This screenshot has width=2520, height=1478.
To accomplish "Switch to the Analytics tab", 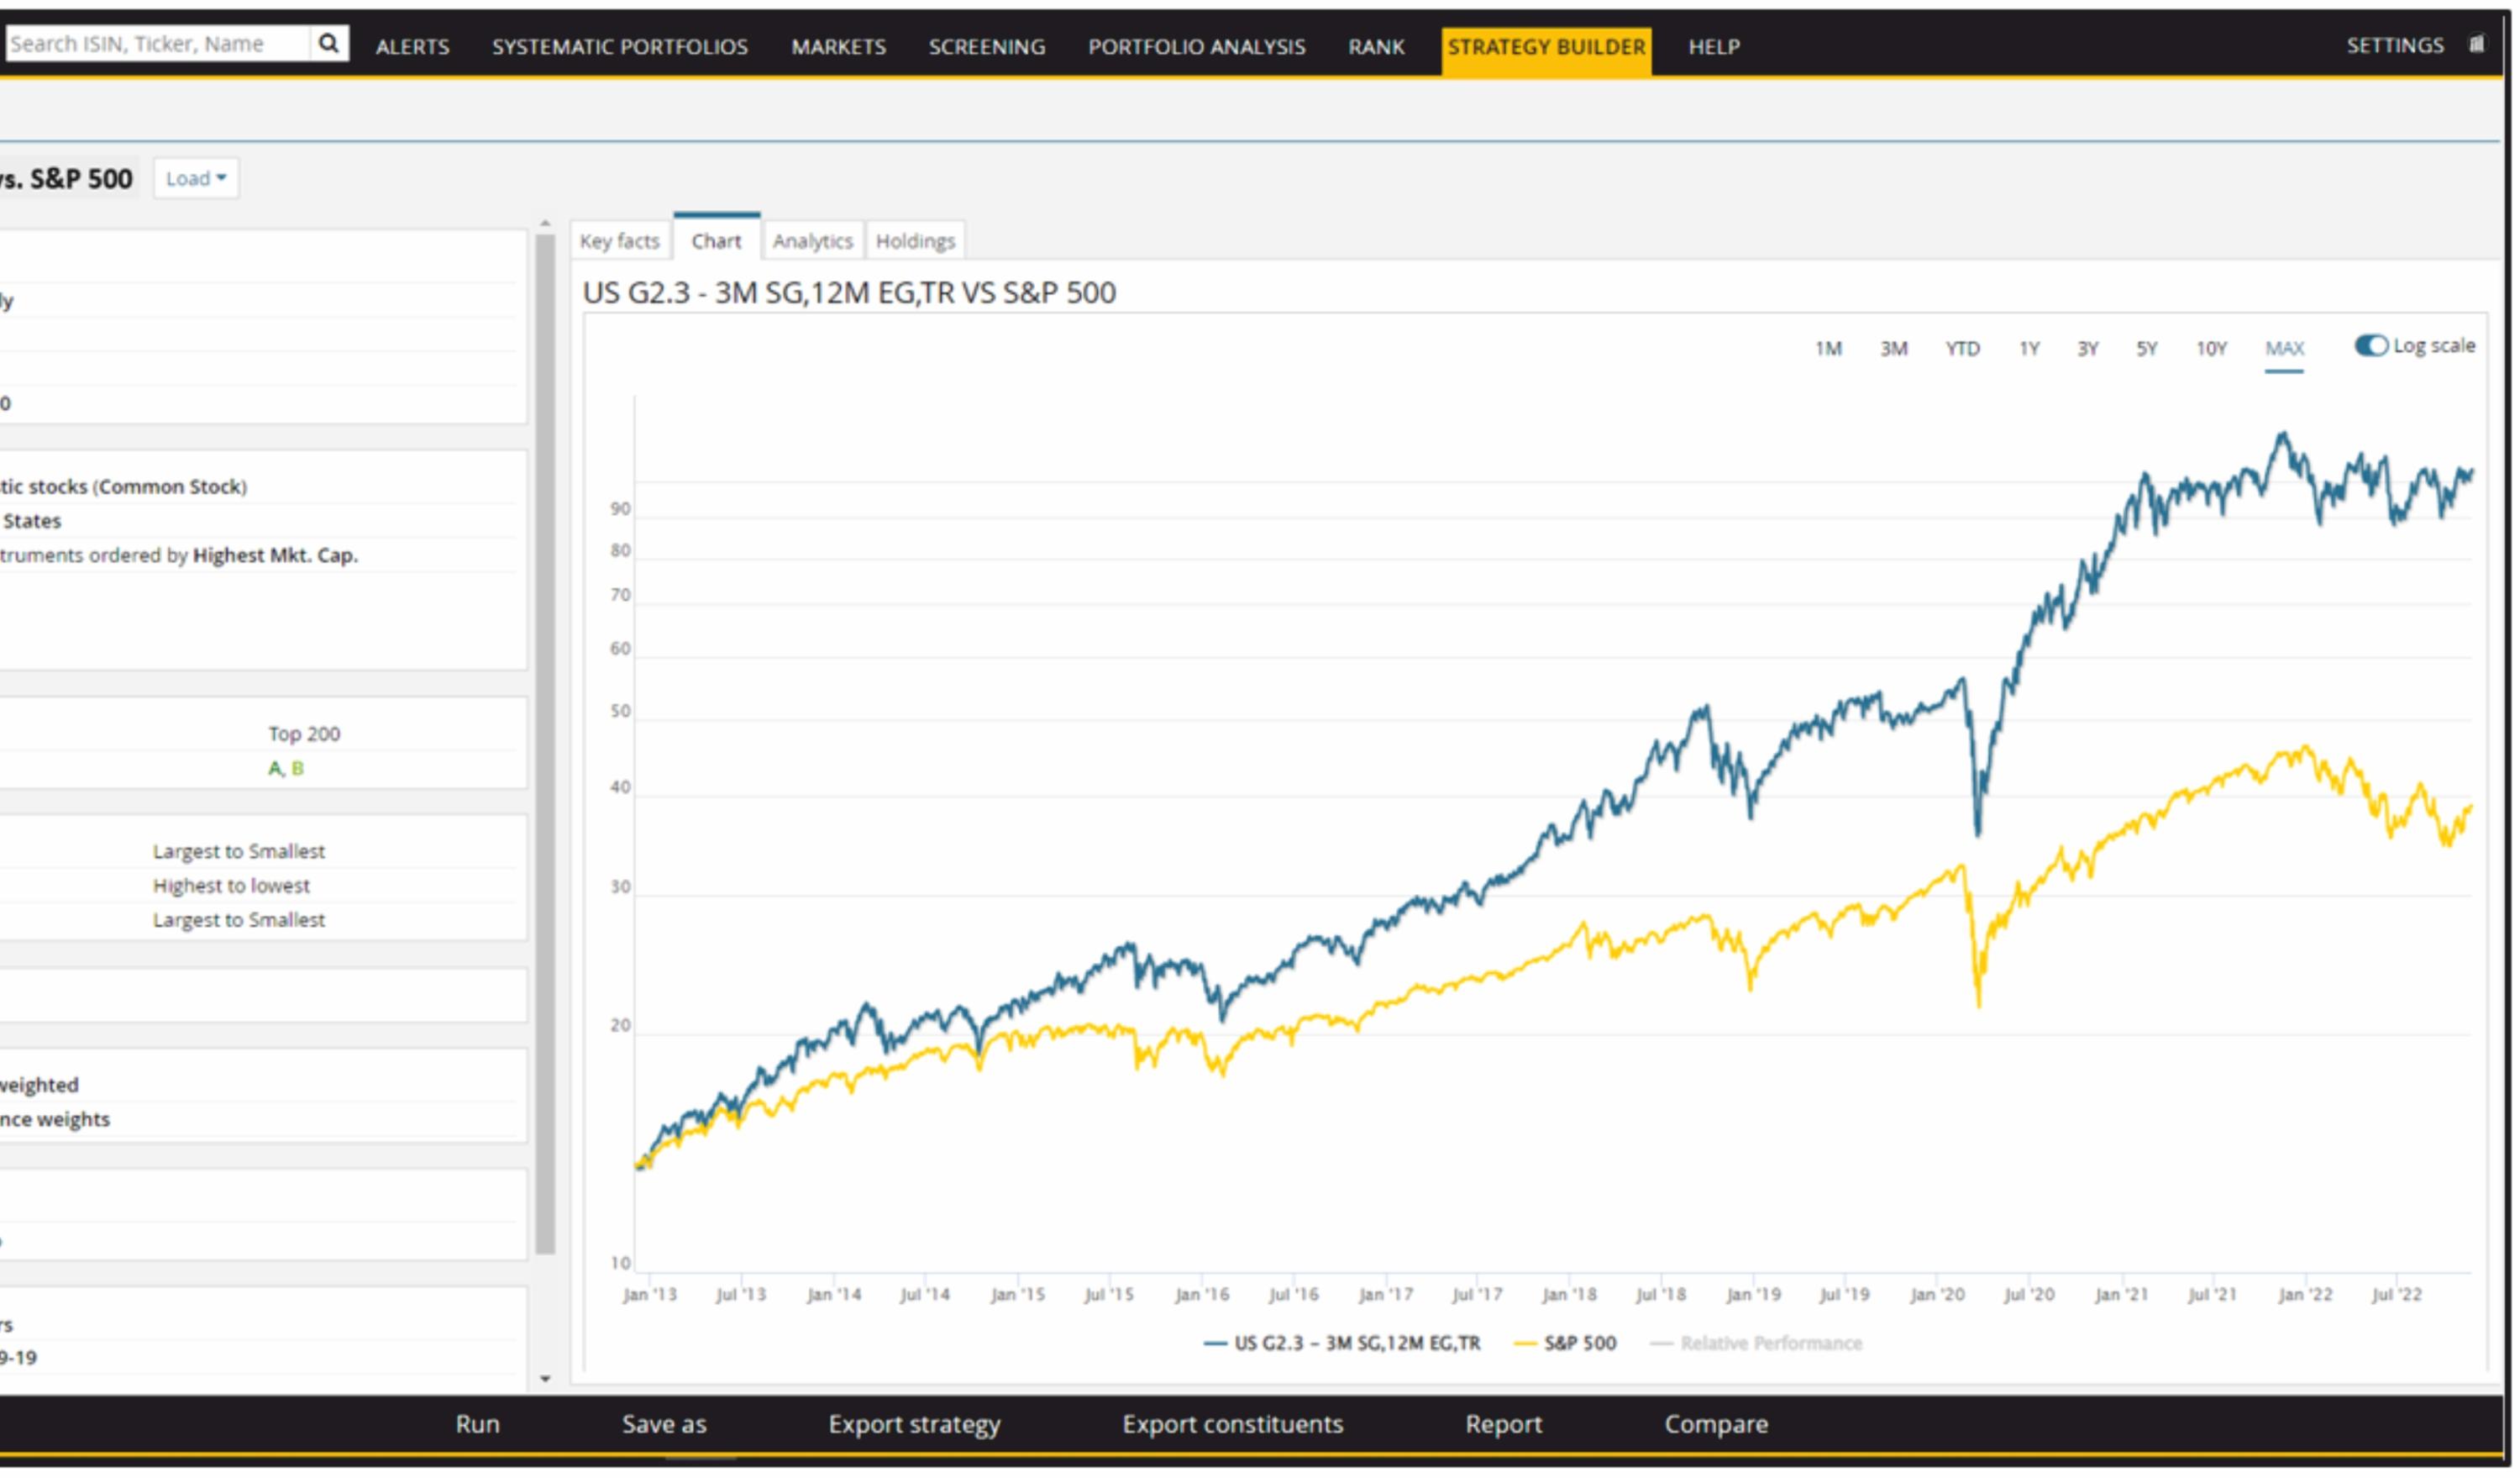I will [812, 241].
